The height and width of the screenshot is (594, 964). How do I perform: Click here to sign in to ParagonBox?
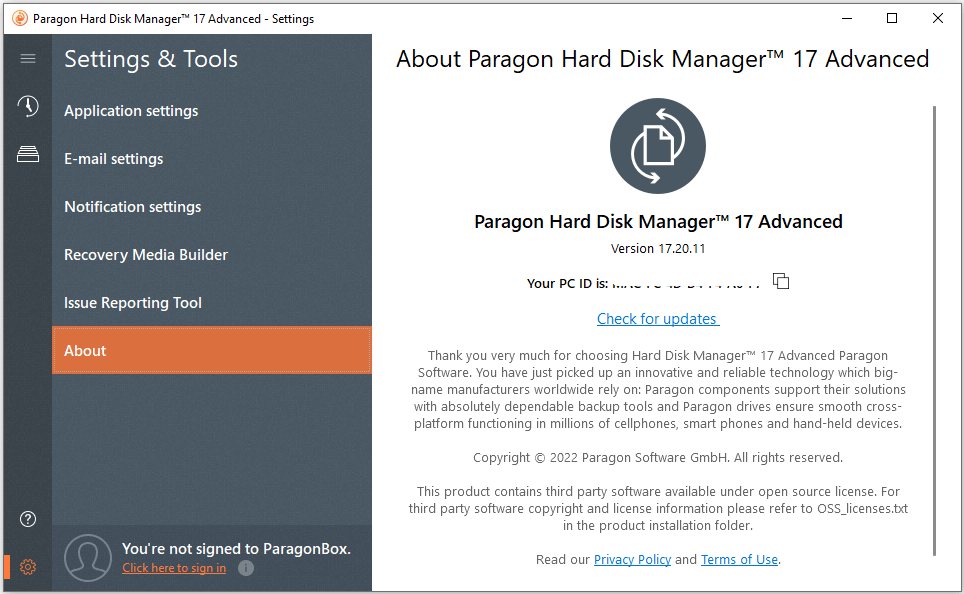[x=174, y=568]
